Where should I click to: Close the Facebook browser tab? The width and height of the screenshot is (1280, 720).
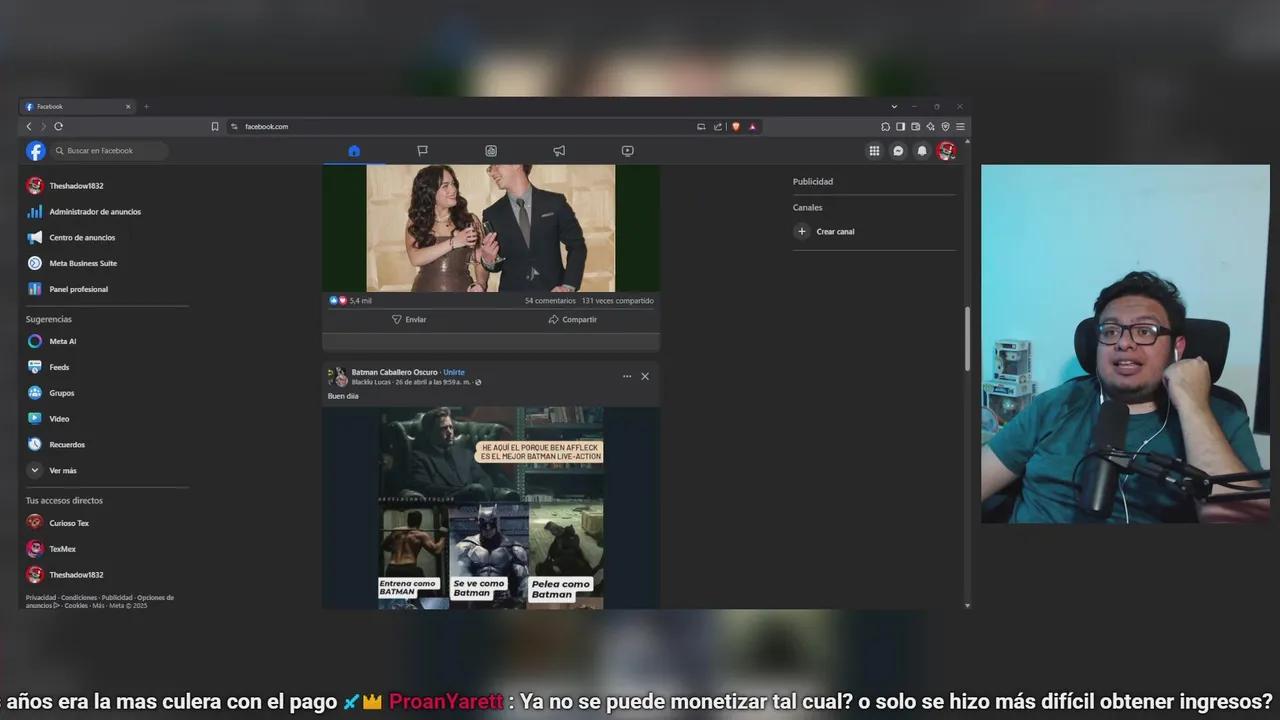(x=128, y=106)
